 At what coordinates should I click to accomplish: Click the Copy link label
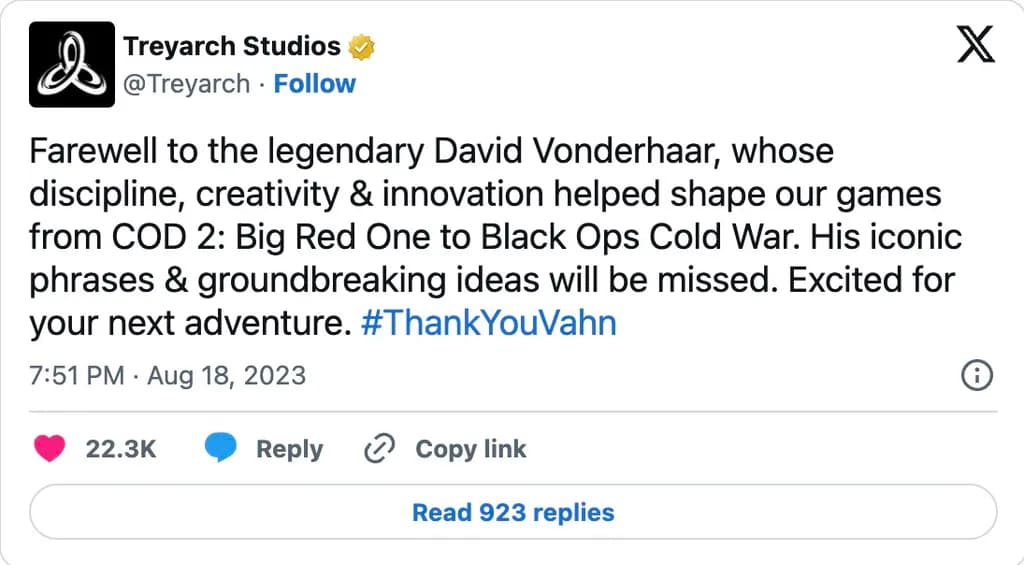pyautogui.click(x=470, y=449)
